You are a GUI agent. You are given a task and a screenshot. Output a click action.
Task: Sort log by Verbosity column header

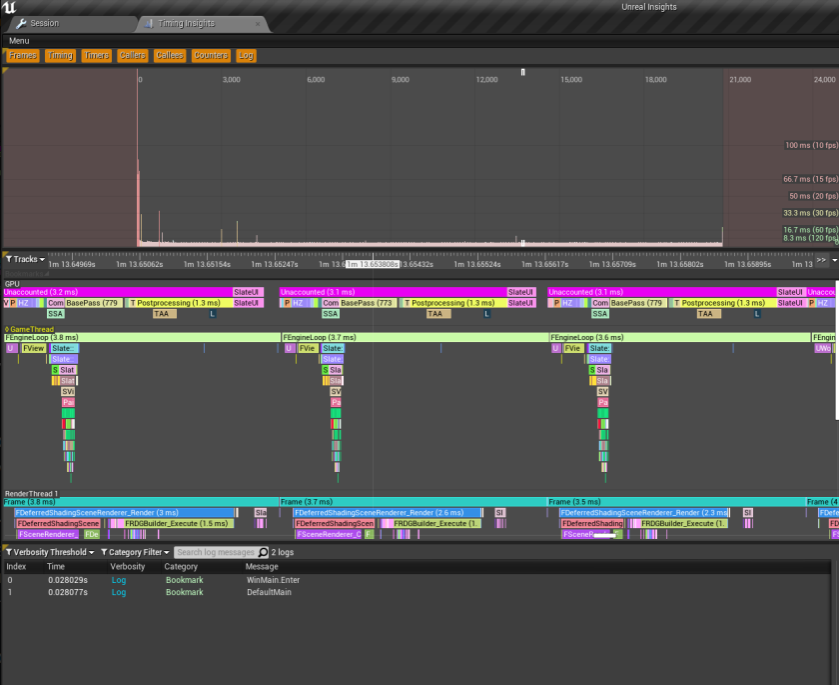[x=127, y=566]
